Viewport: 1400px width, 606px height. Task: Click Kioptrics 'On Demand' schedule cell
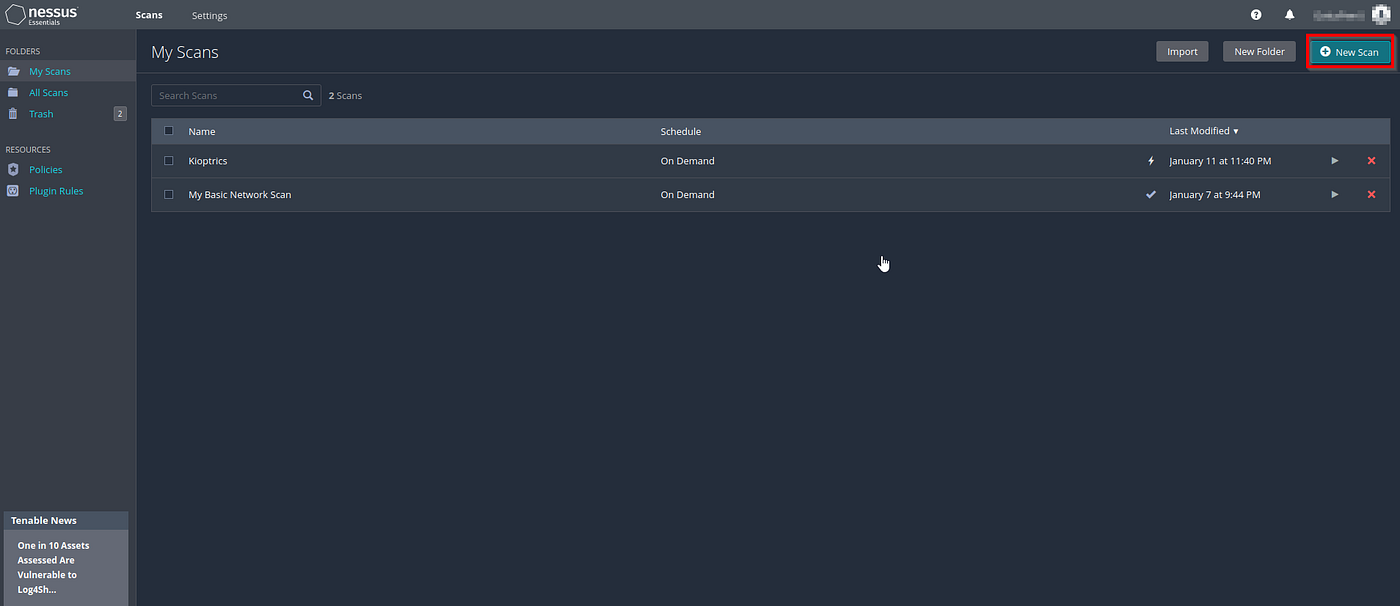point(688,161)
